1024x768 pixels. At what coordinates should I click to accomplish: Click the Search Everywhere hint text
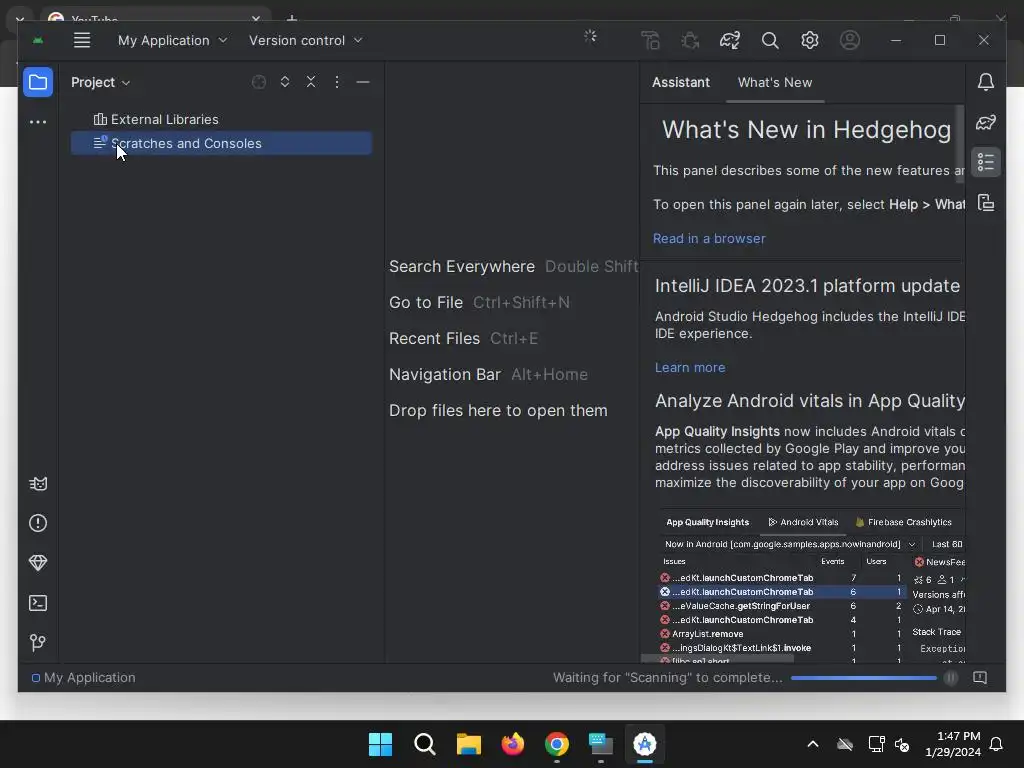pyautogui.click(x=462, y=266)
